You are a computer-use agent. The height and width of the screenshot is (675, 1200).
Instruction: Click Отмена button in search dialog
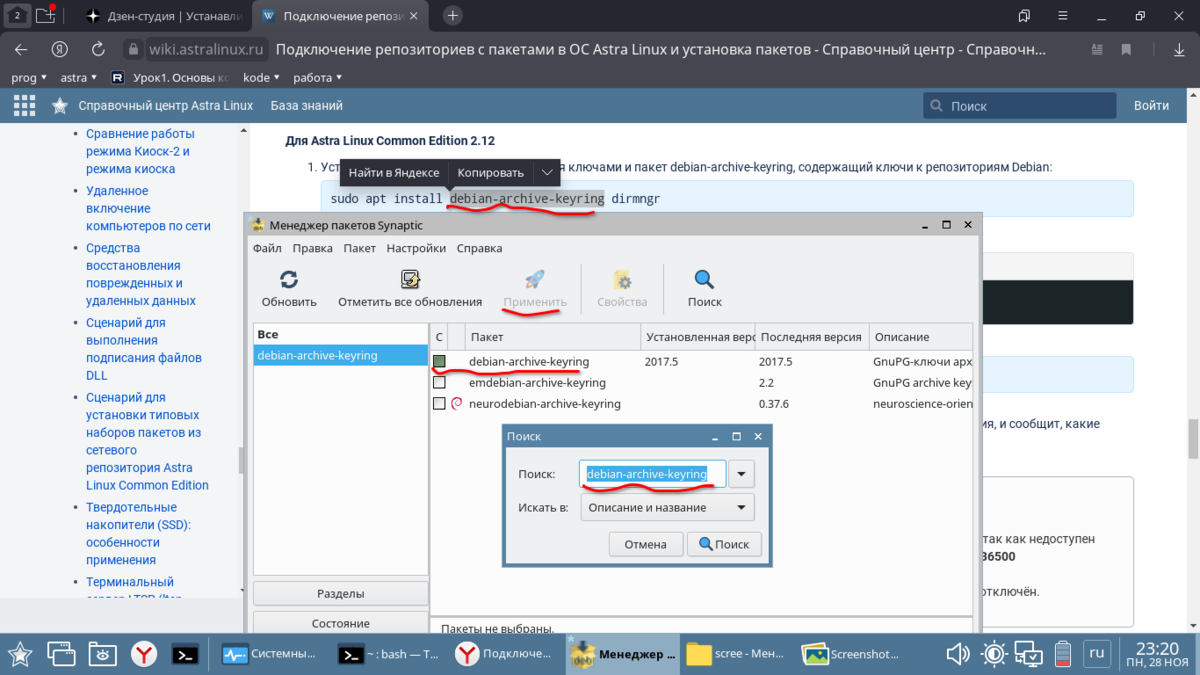(645, 544)
